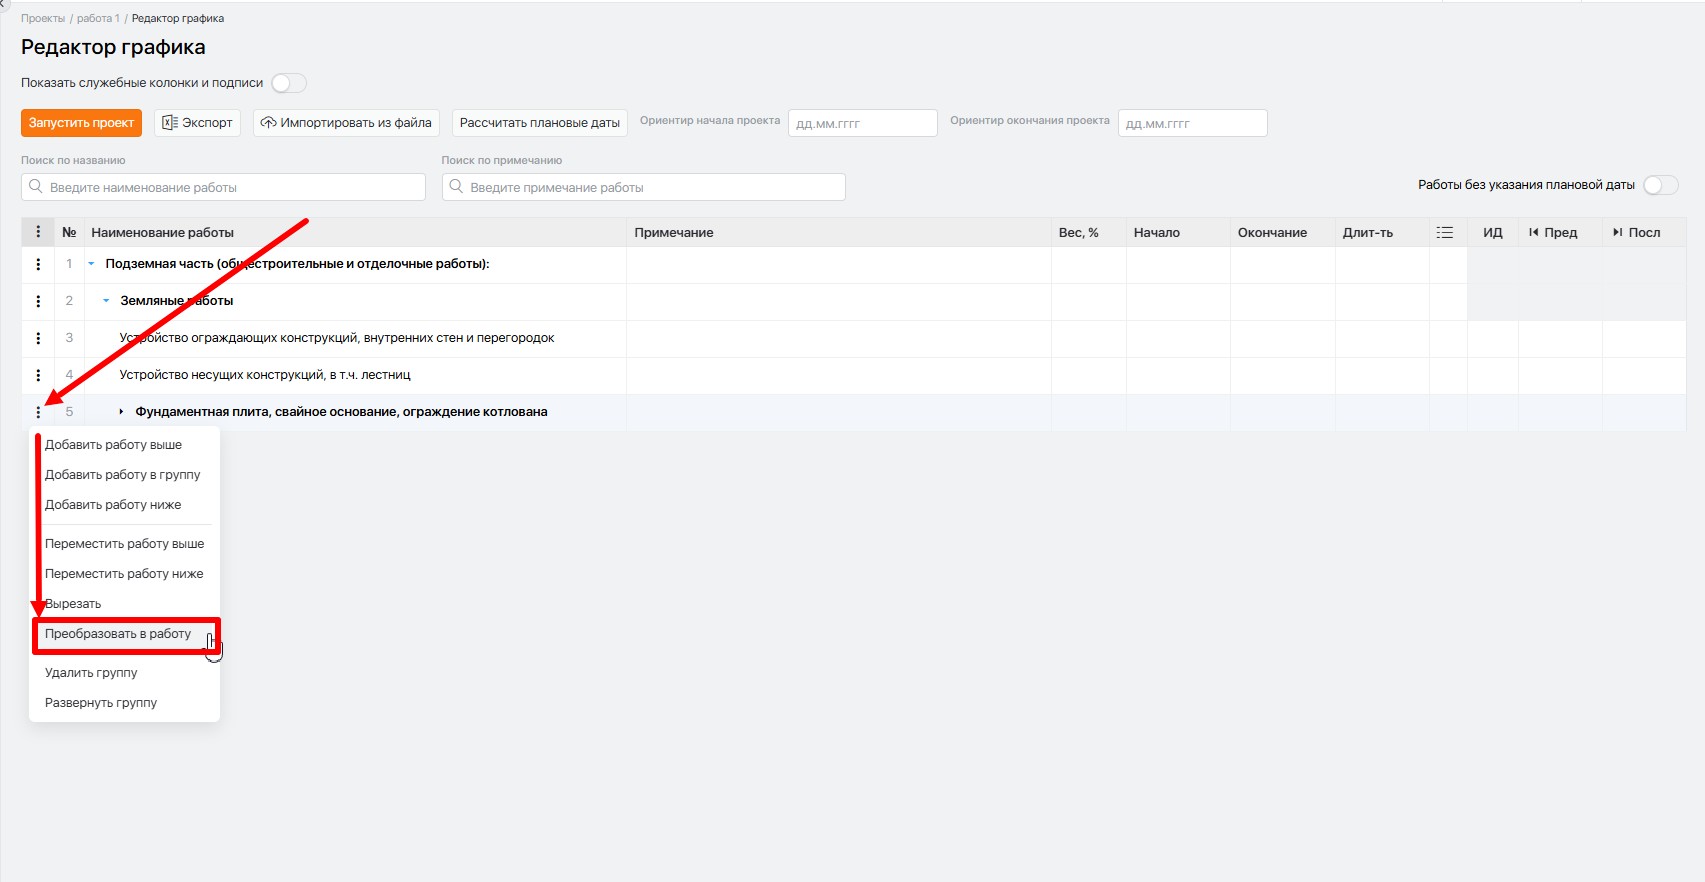Open row 1 three-dot actions menu
This screenshot has width=1705, height=882.
coord(38,264)
